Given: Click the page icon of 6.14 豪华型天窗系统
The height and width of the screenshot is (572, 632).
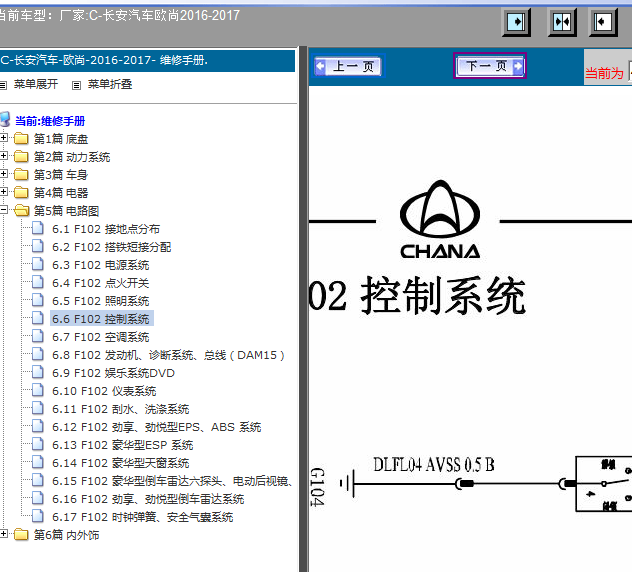Looking at the screenshot, I should pyautogui.click(x=38, y=462).
